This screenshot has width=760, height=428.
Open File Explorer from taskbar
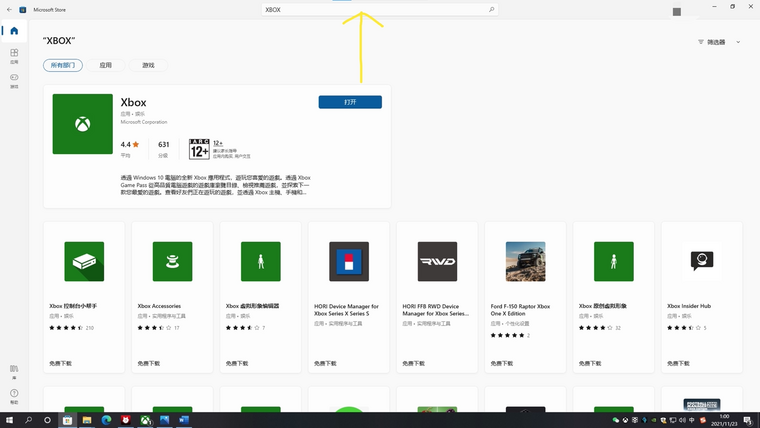[x=87, y=420]
